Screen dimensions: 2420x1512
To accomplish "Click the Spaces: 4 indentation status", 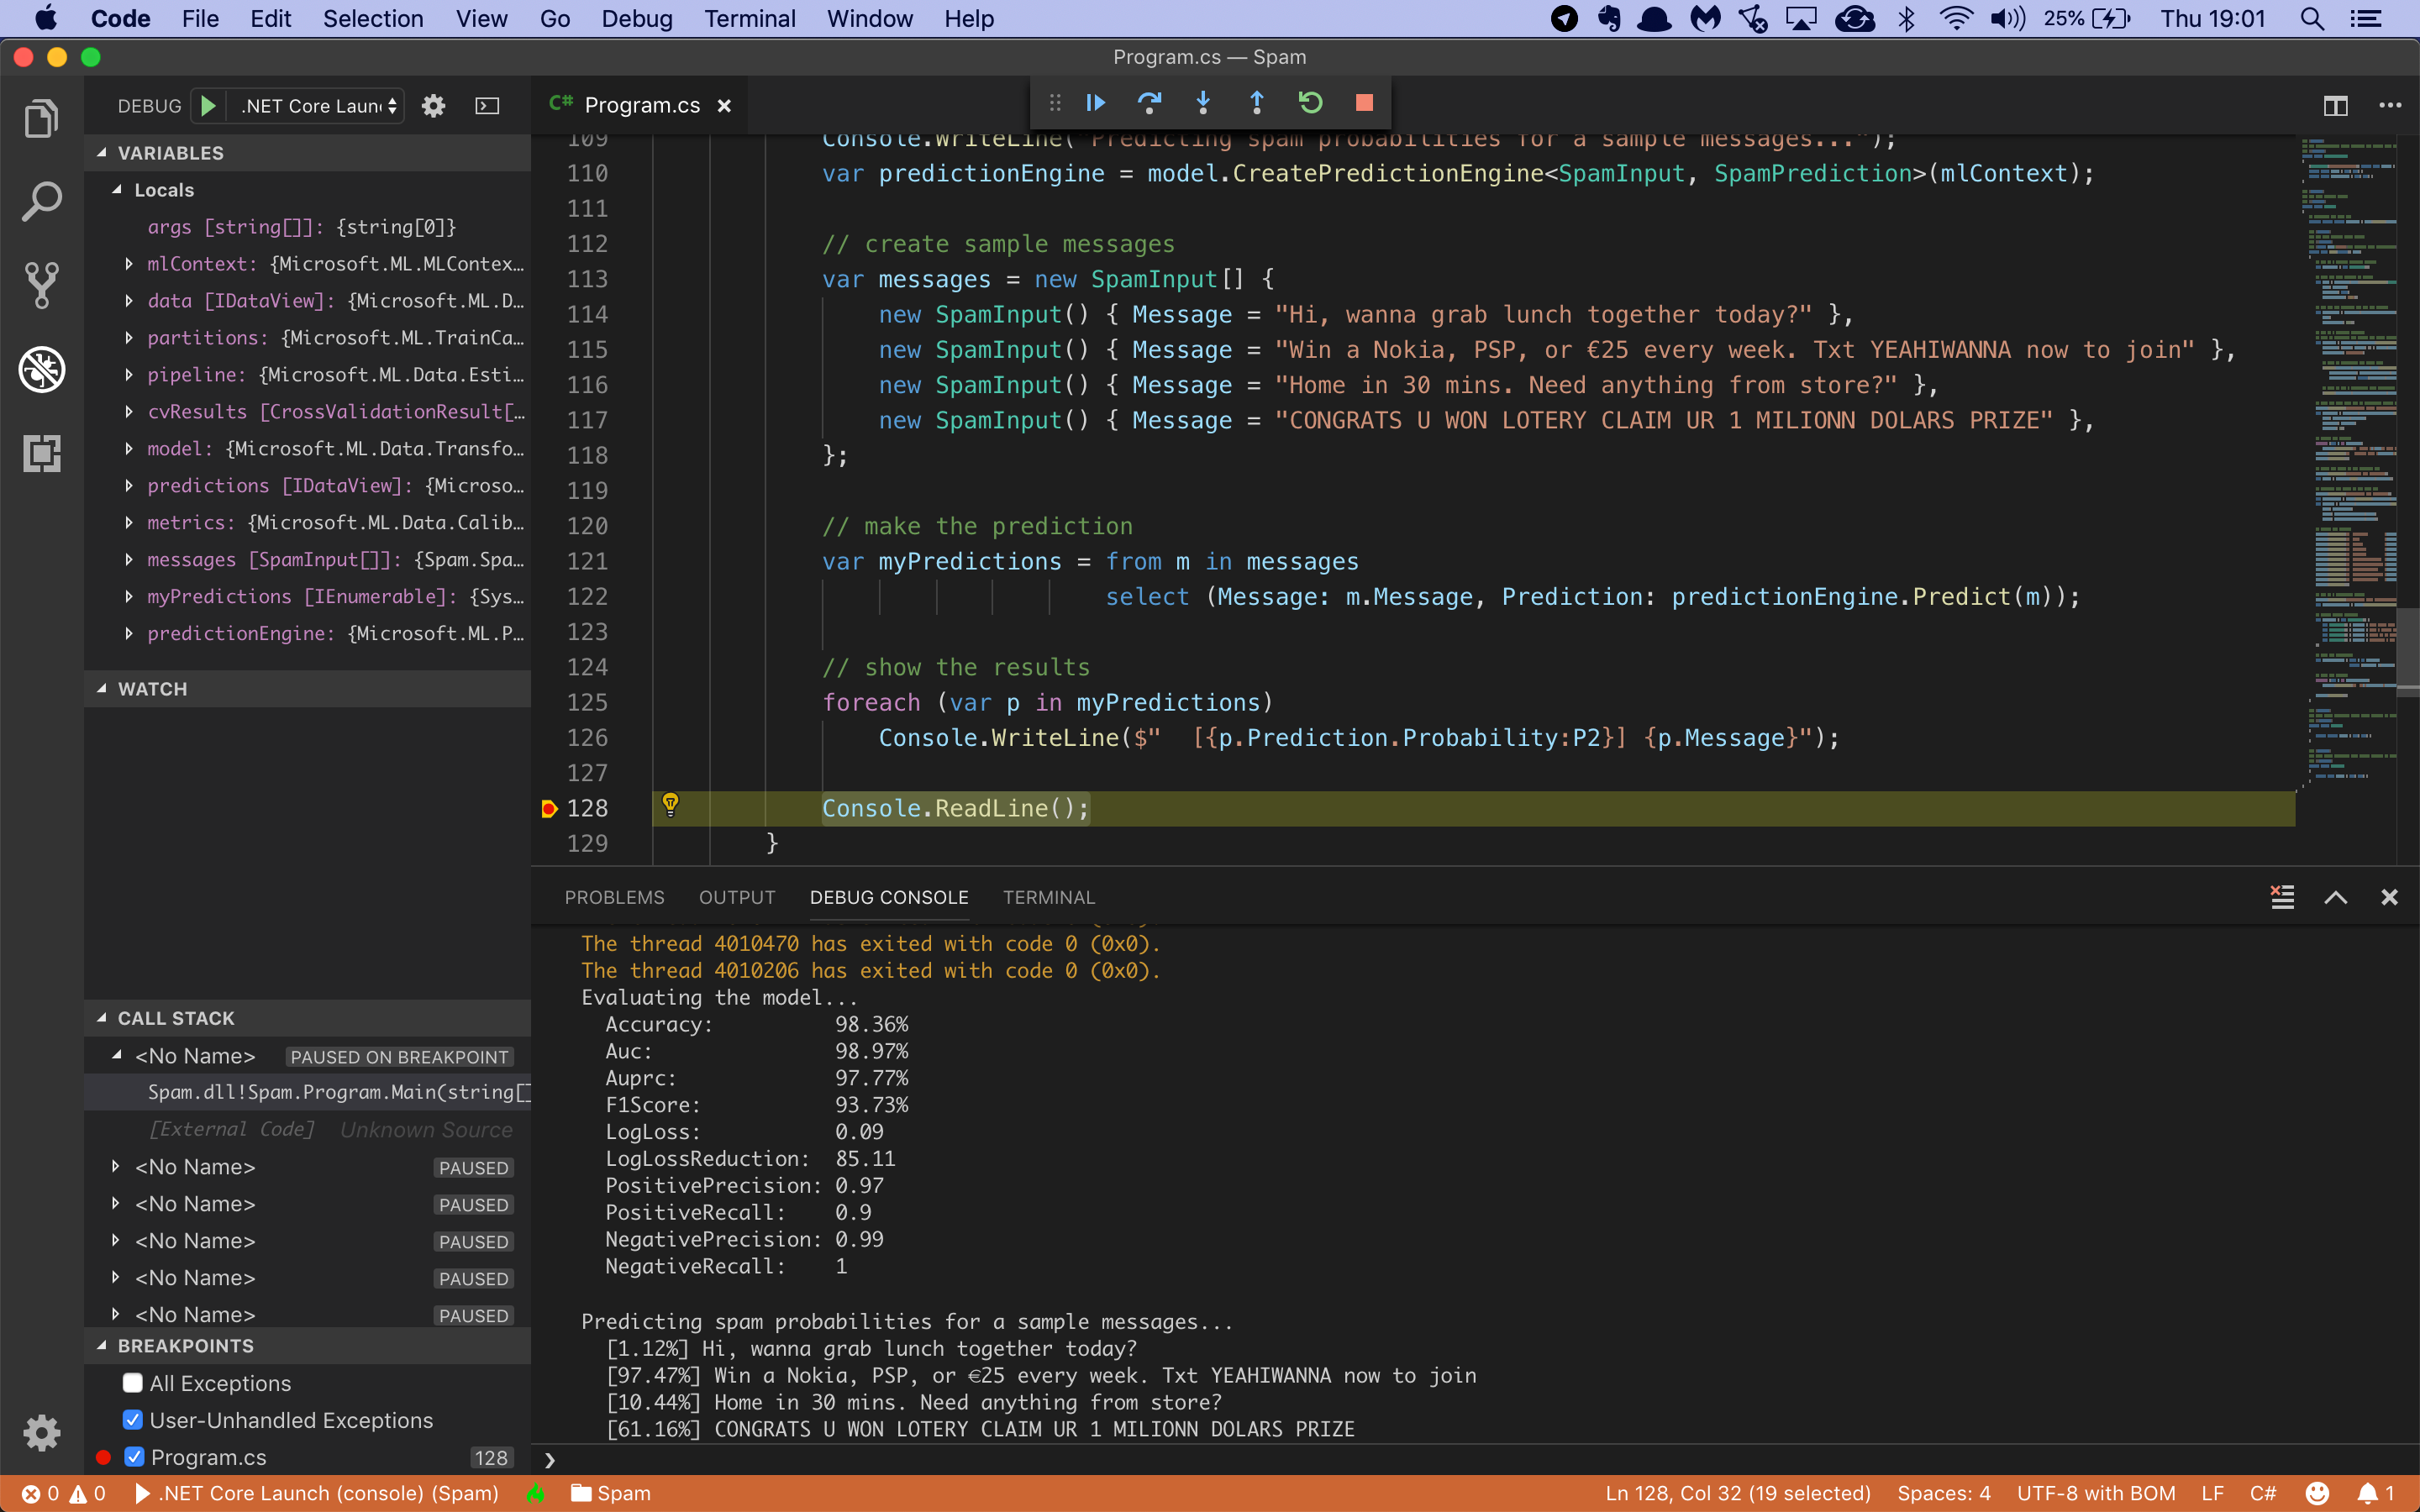I will coord(1943,1493).
